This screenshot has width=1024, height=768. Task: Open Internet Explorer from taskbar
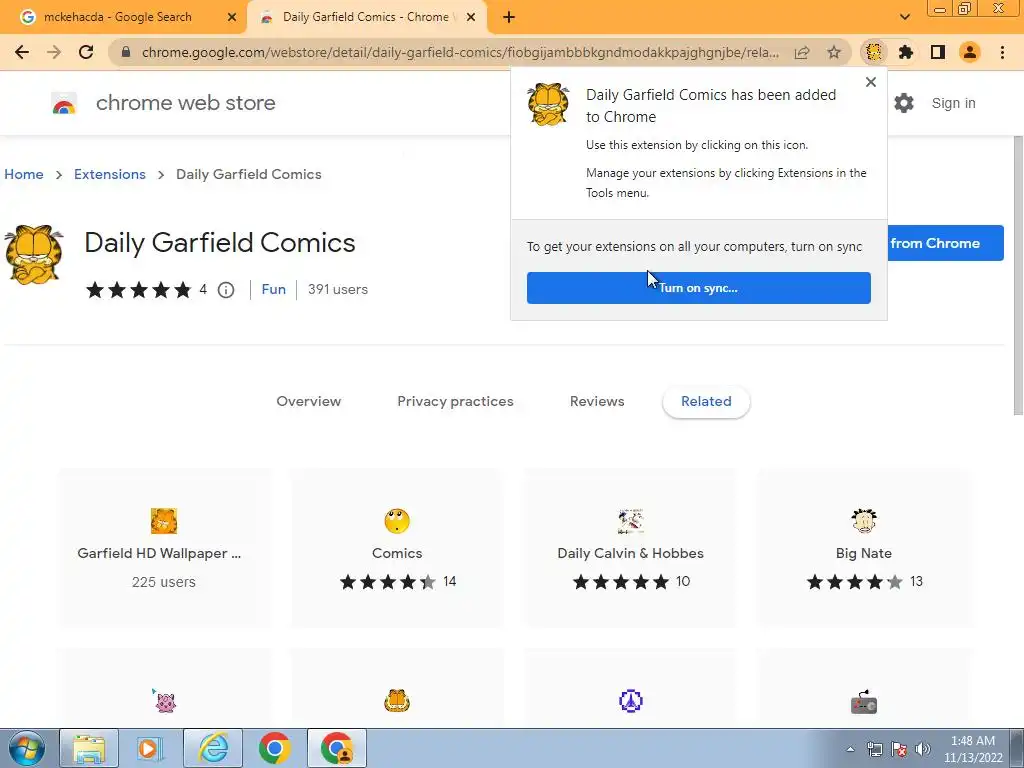[x=213, y=748]
